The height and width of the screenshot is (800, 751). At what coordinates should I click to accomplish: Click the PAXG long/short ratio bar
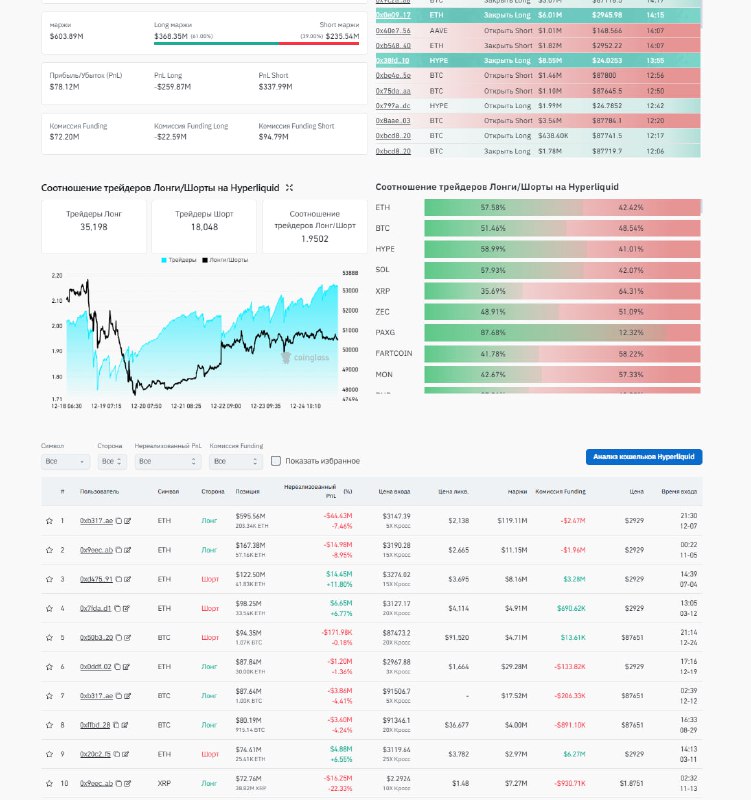562,333
